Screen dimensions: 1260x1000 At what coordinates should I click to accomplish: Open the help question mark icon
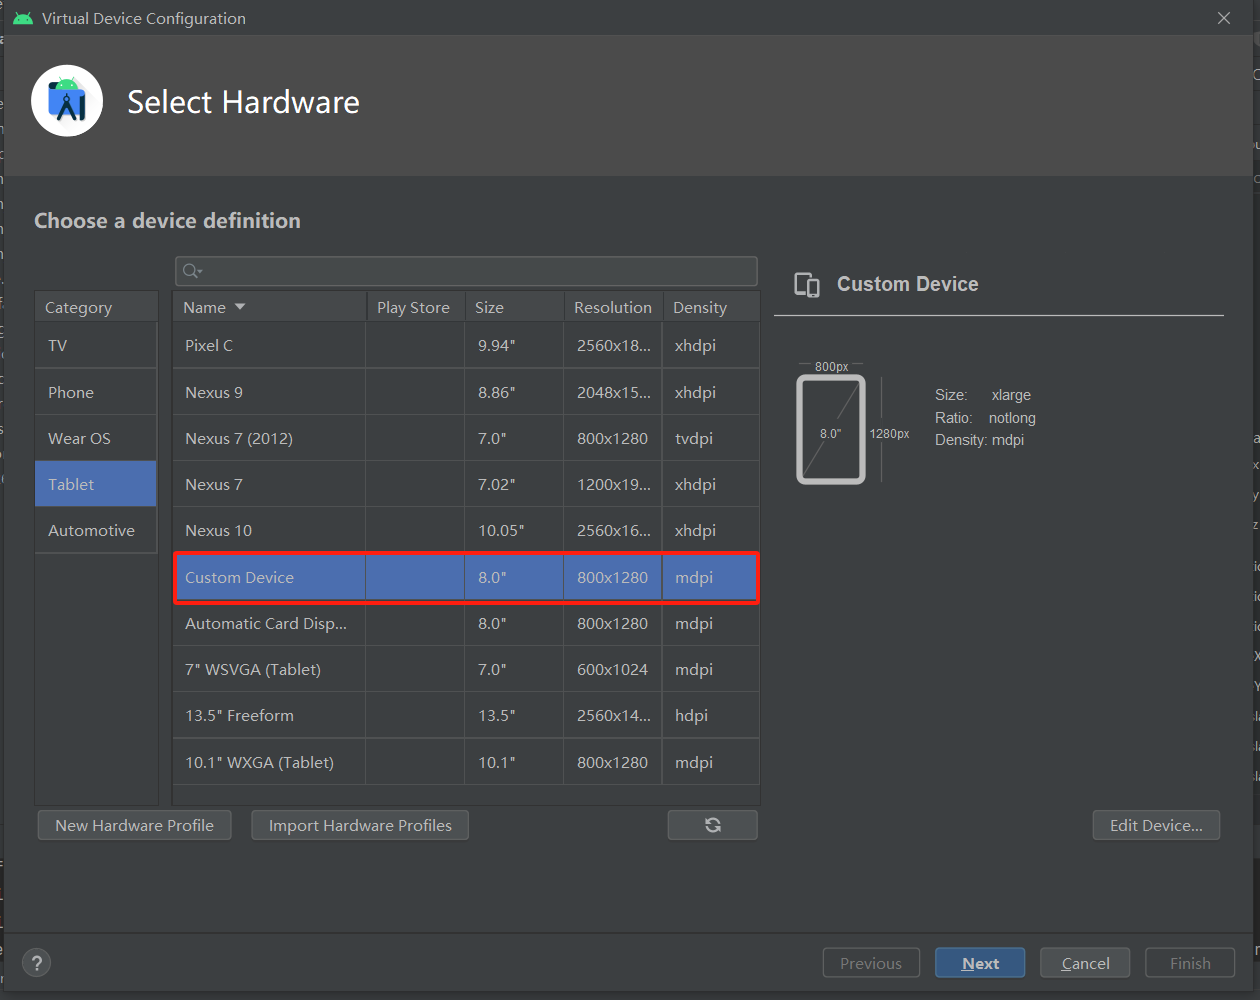37,963
